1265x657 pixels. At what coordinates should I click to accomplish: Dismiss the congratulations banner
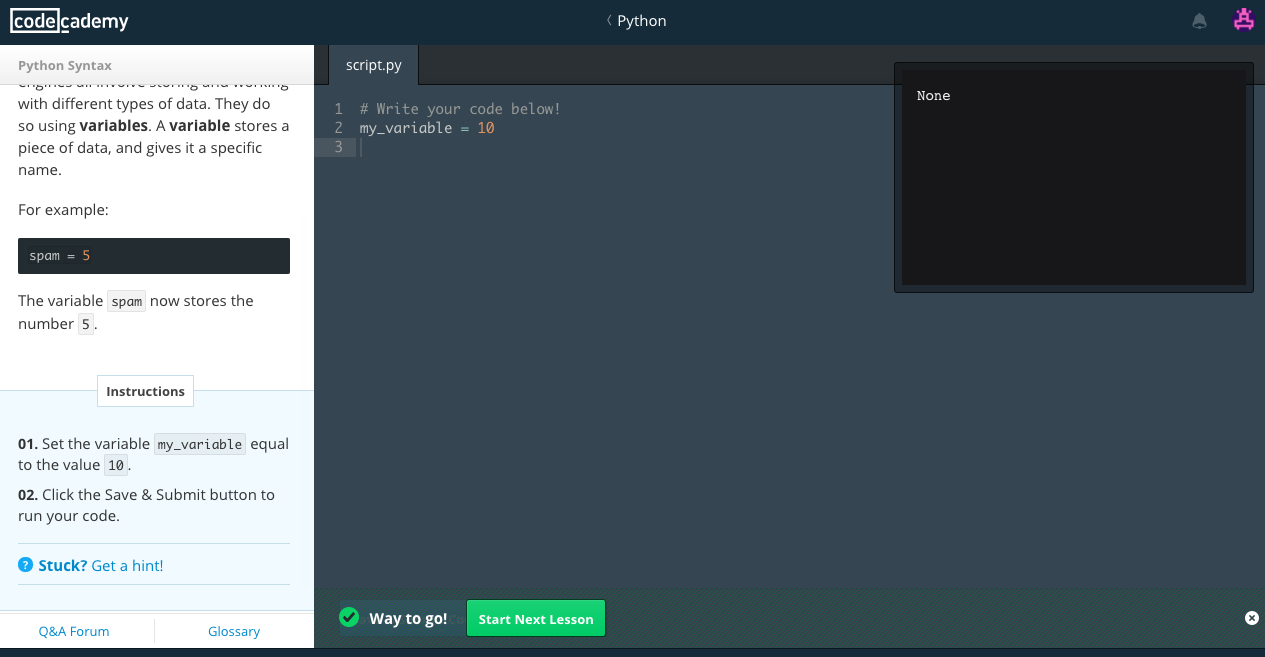click(1252, 618)
